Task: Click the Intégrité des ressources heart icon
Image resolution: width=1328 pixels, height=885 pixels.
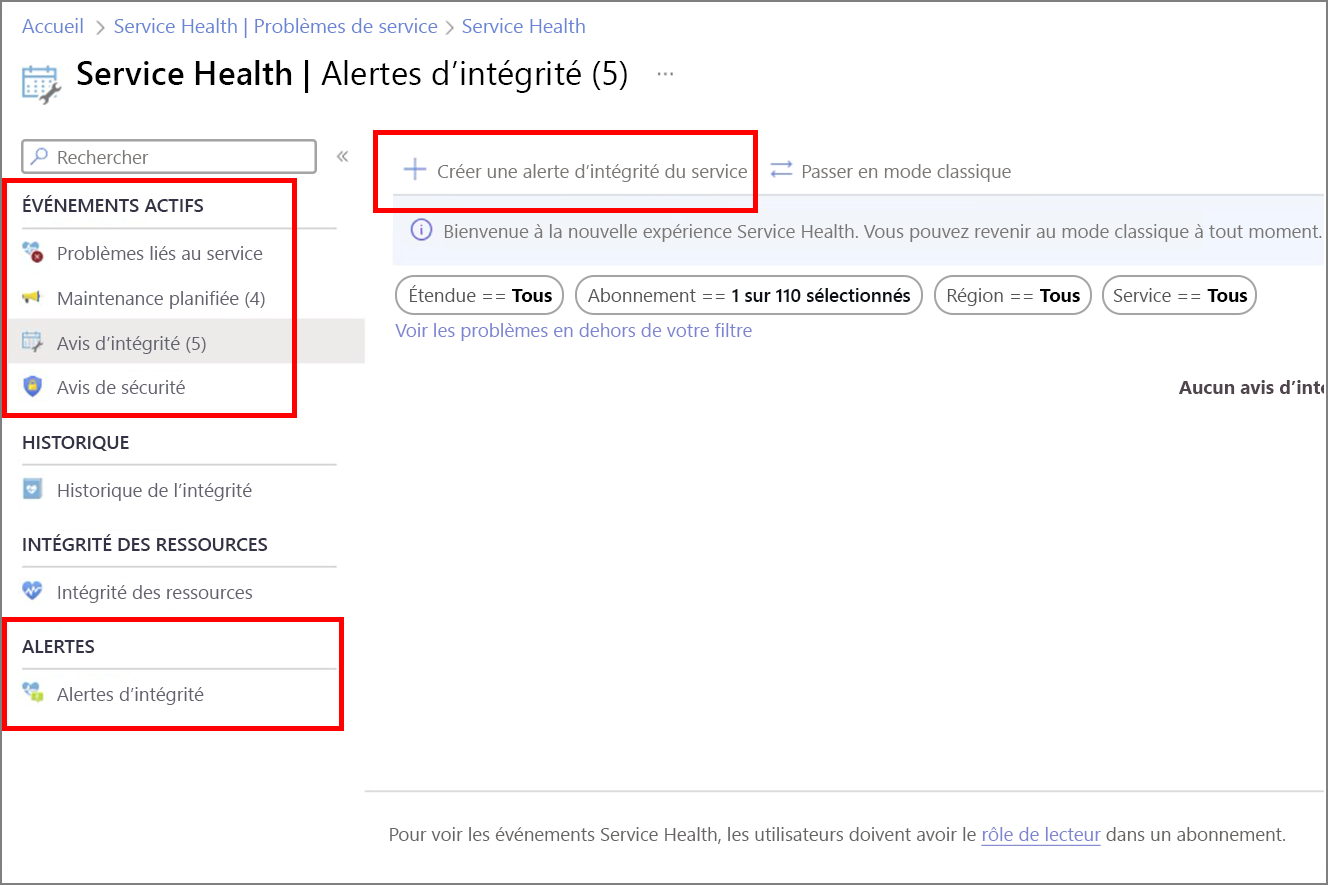Action: coord(33,592)
